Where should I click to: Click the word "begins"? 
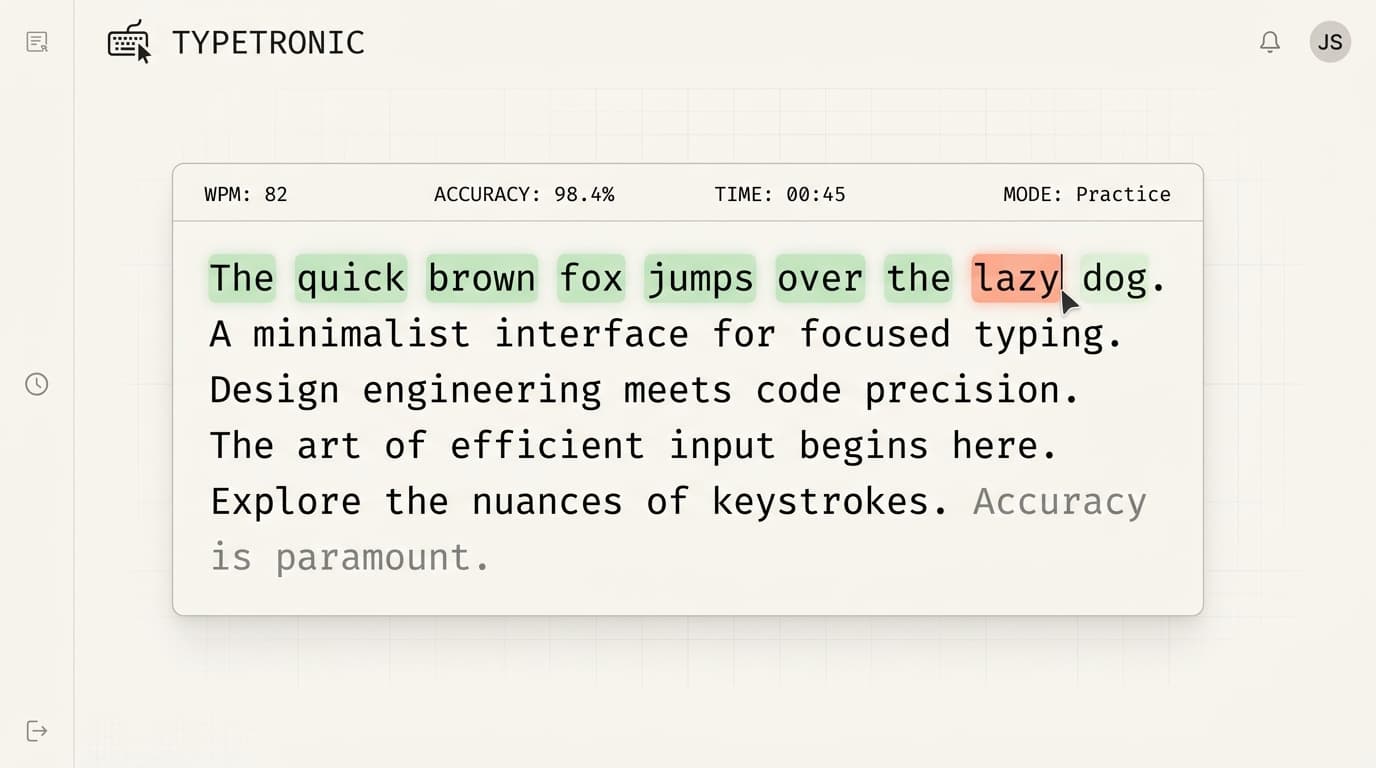[864, 447]
